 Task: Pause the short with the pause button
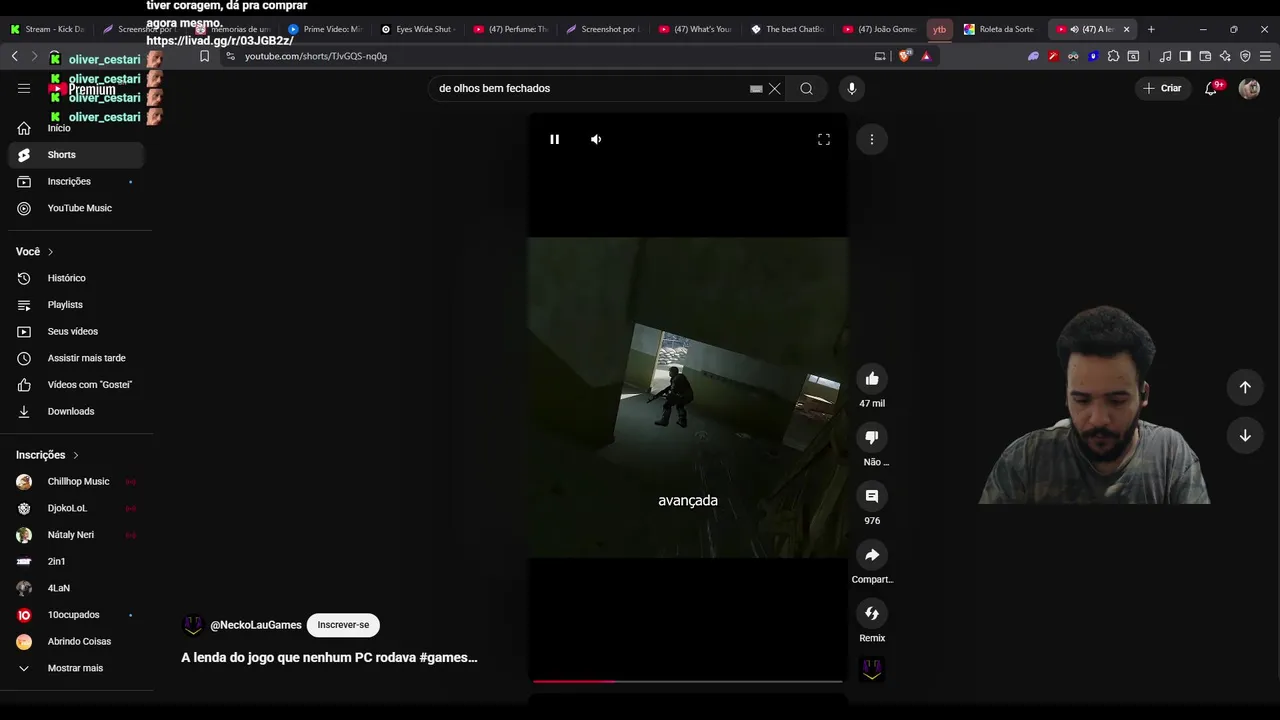click(554, 139)
